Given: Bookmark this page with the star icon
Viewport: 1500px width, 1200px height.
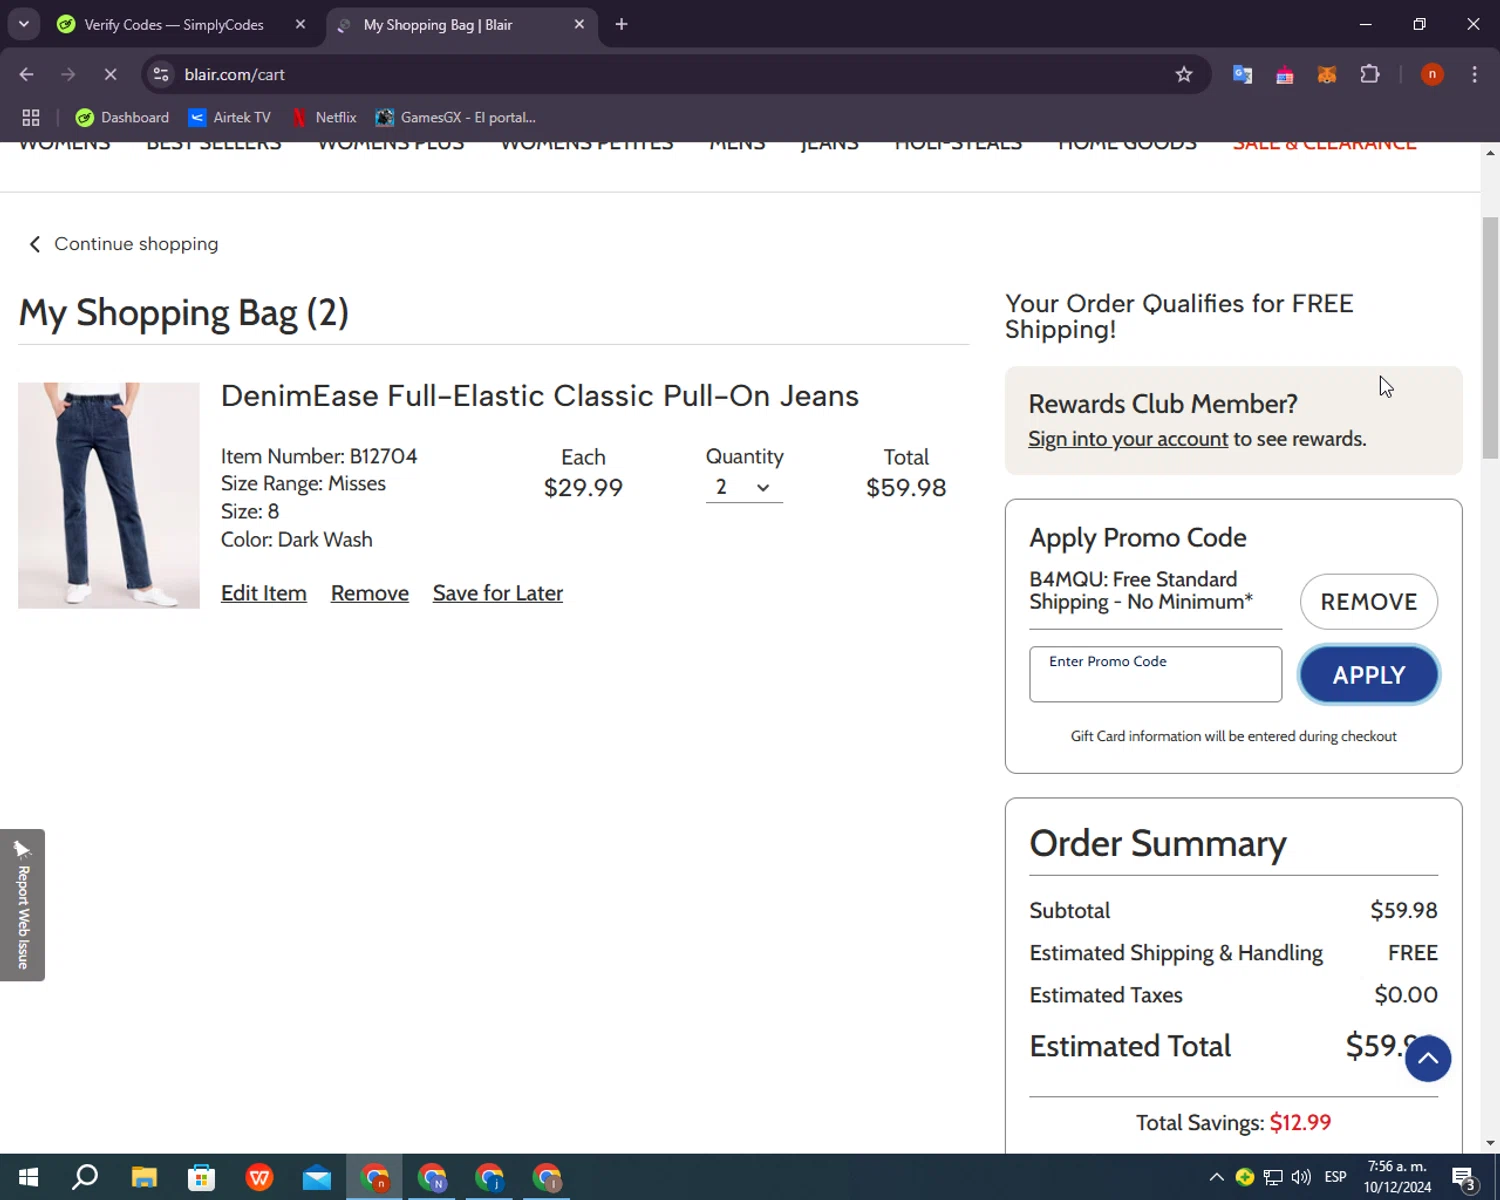Looking at the screenshot, I should pyautogui.click(x=1184, y=74).
